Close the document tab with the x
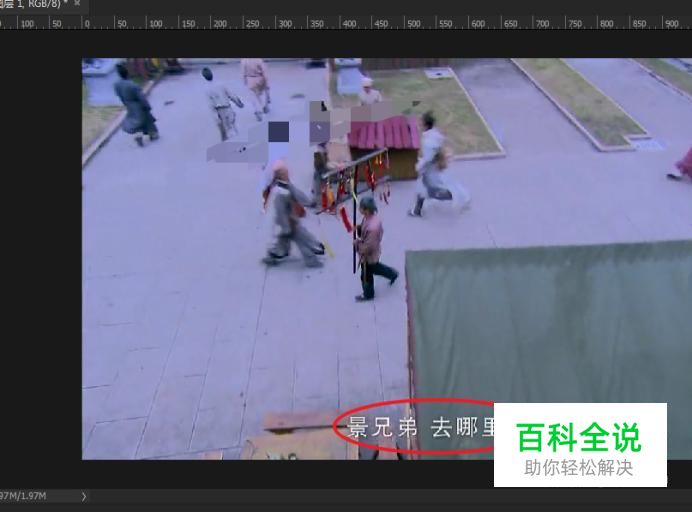 pos(78,3)
